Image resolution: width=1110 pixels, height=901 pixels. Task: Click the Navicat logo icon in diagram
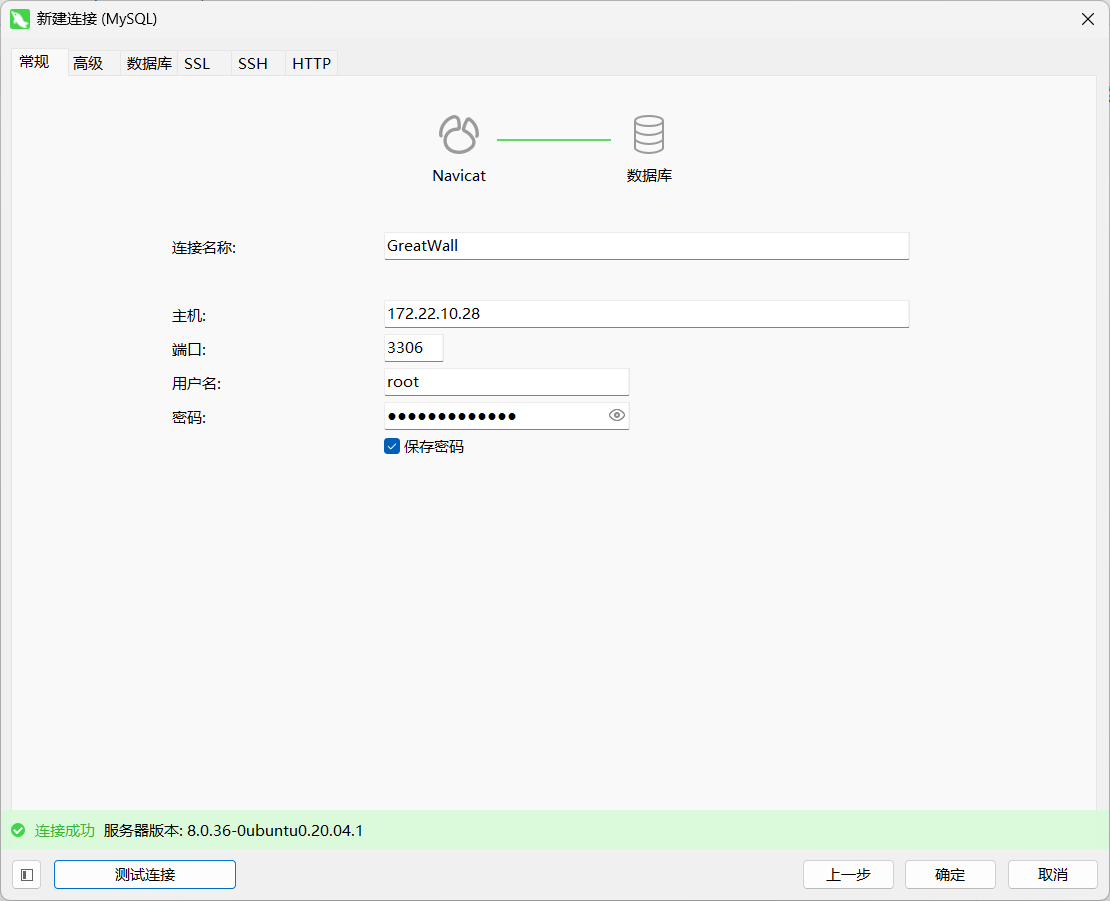(459, 134)
